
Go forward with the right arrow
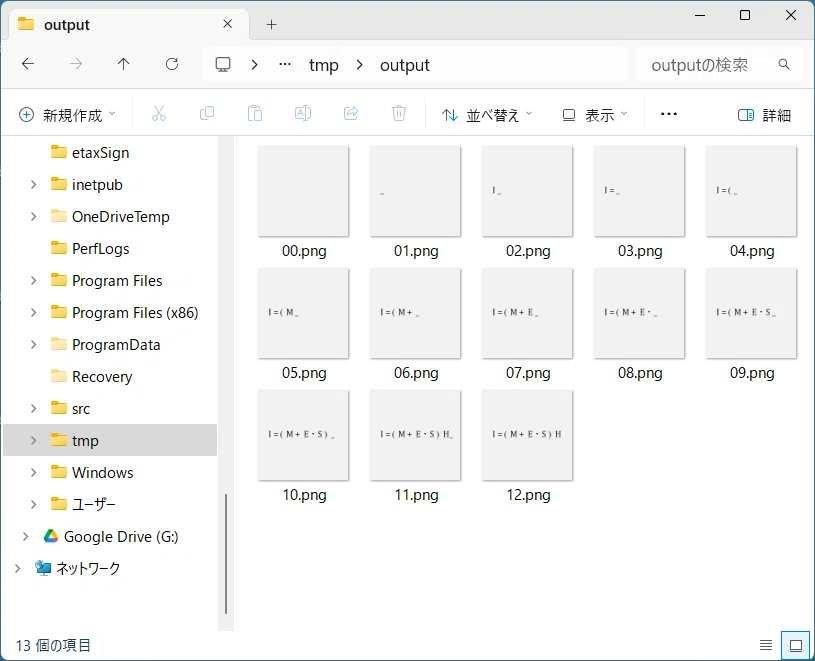(76, 64)
